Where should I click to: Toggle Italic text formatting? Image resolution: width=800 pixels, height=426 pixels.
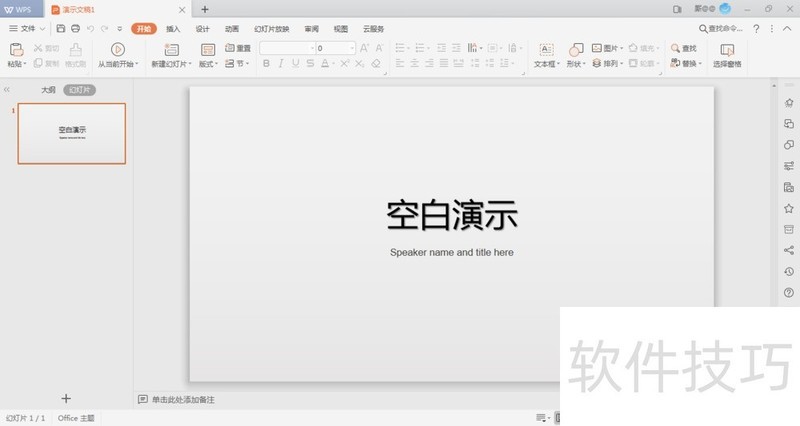click(281, 63)
